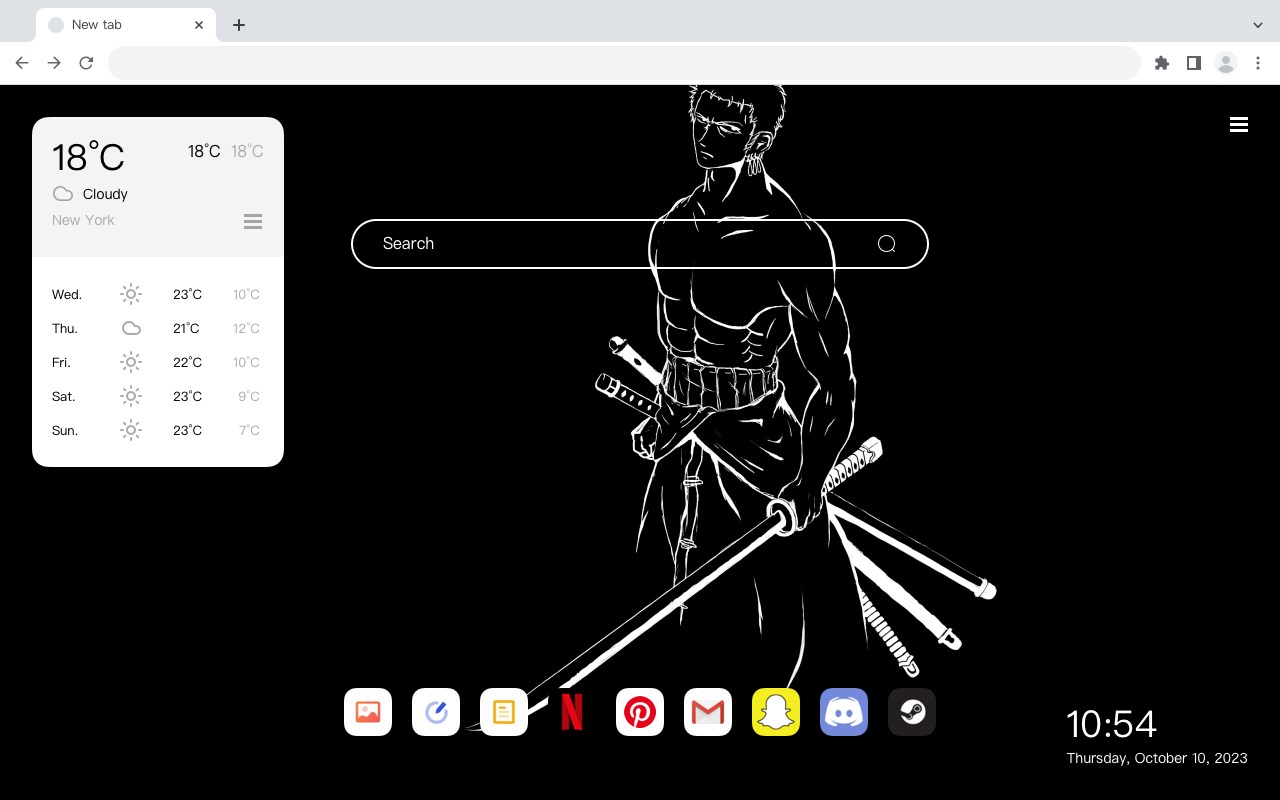The height and width of the screenshot is (800, 1280).
Task: Open the Gmail shortcut
Action: pyautogui.click(x=708, y=712)
